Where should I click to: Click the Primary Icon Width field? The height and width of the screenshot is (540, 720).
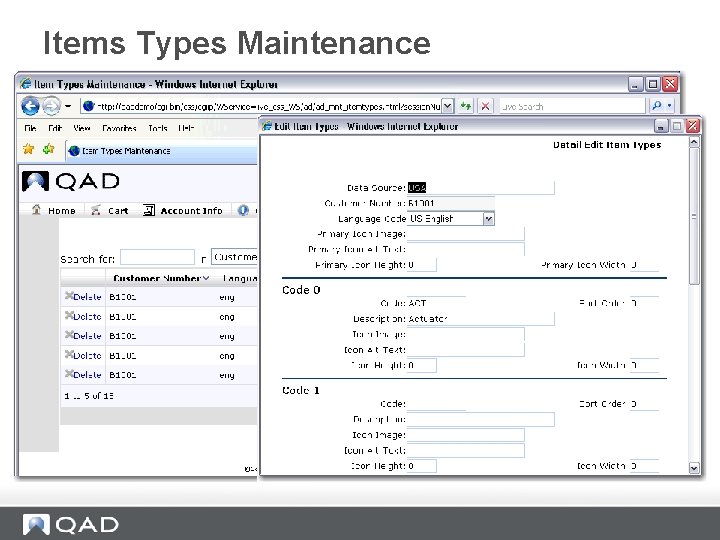point(644,264)
